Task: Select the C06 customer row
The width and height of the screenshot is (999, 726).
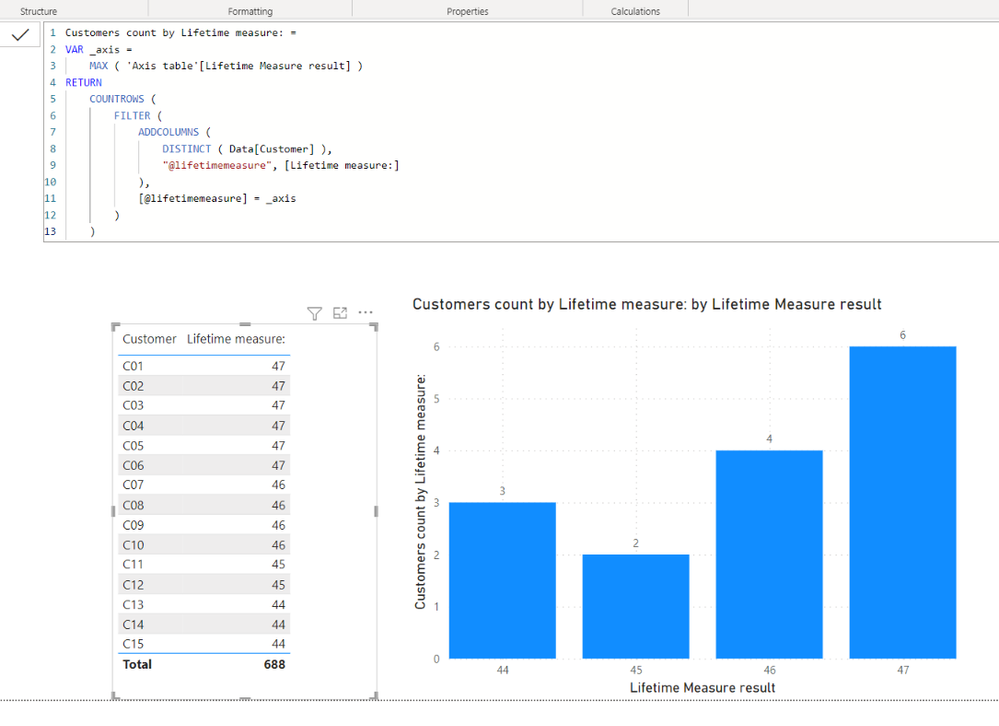Action: coord(204,466)
